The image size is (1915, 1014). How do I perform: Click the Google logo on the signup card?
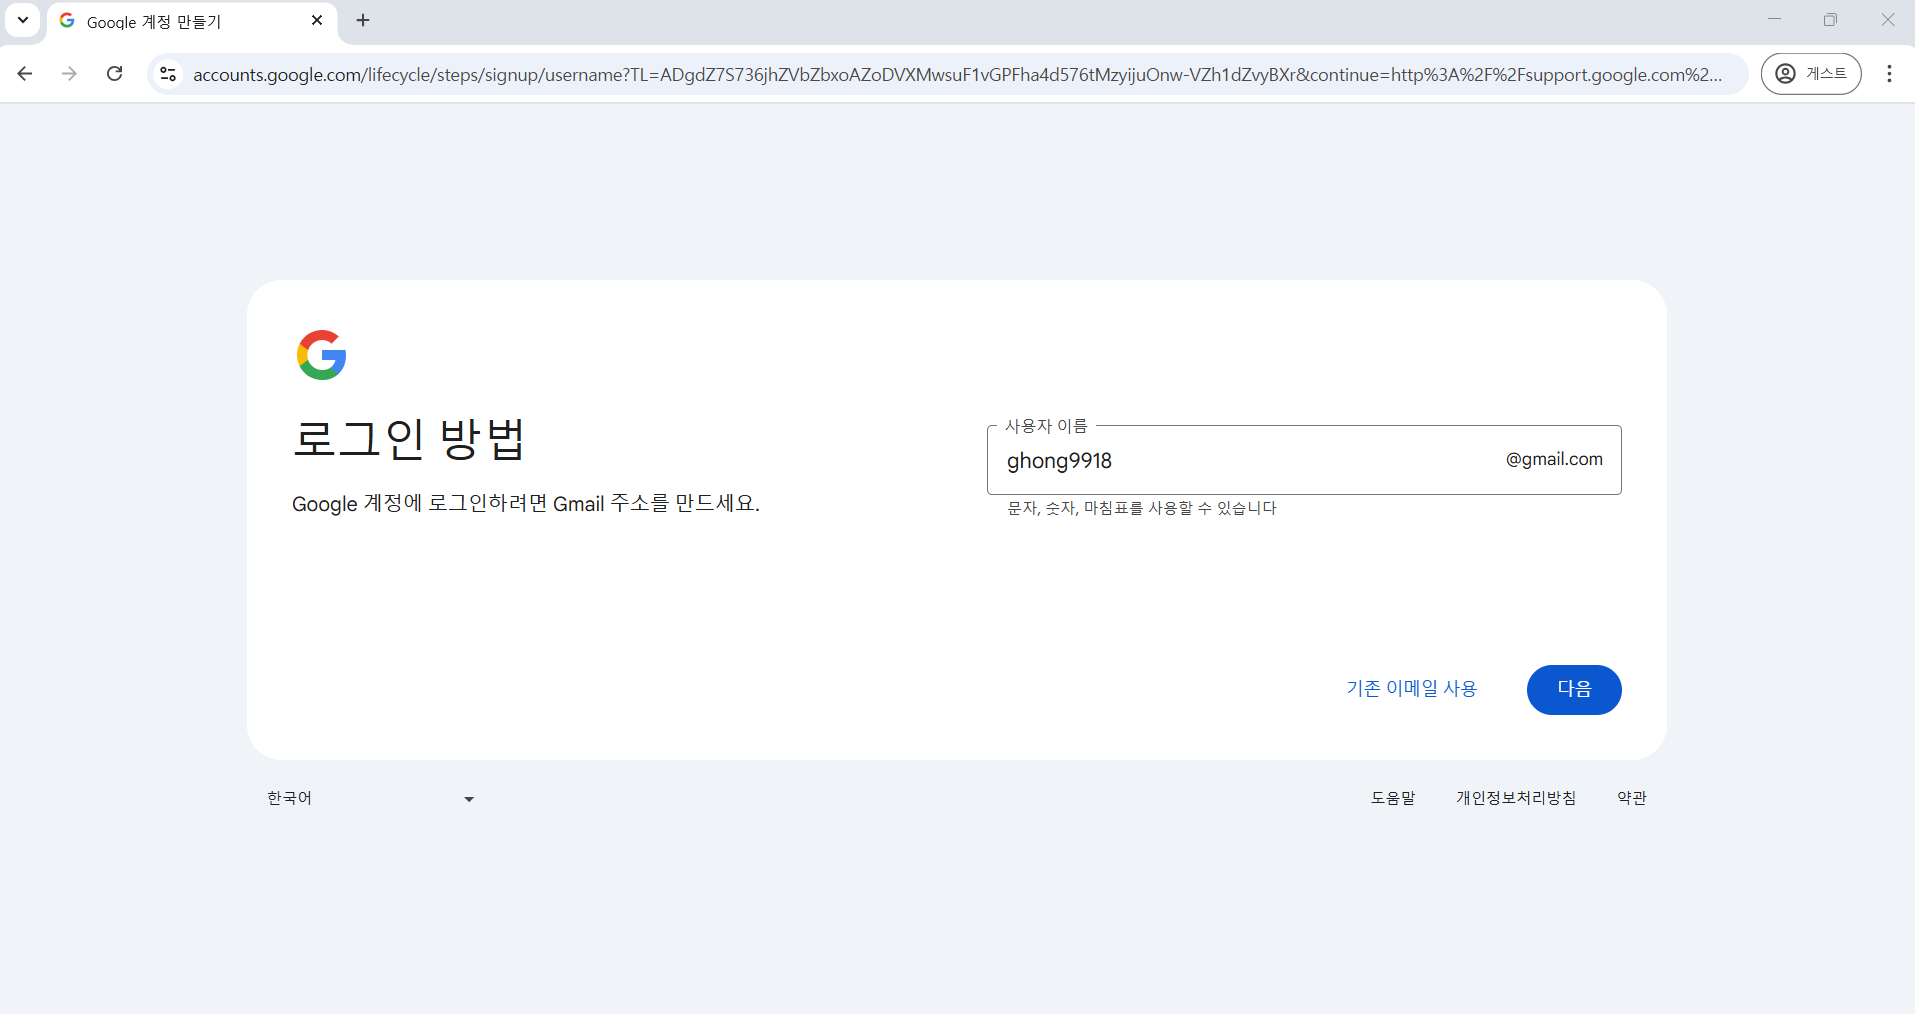click(321, 354)
